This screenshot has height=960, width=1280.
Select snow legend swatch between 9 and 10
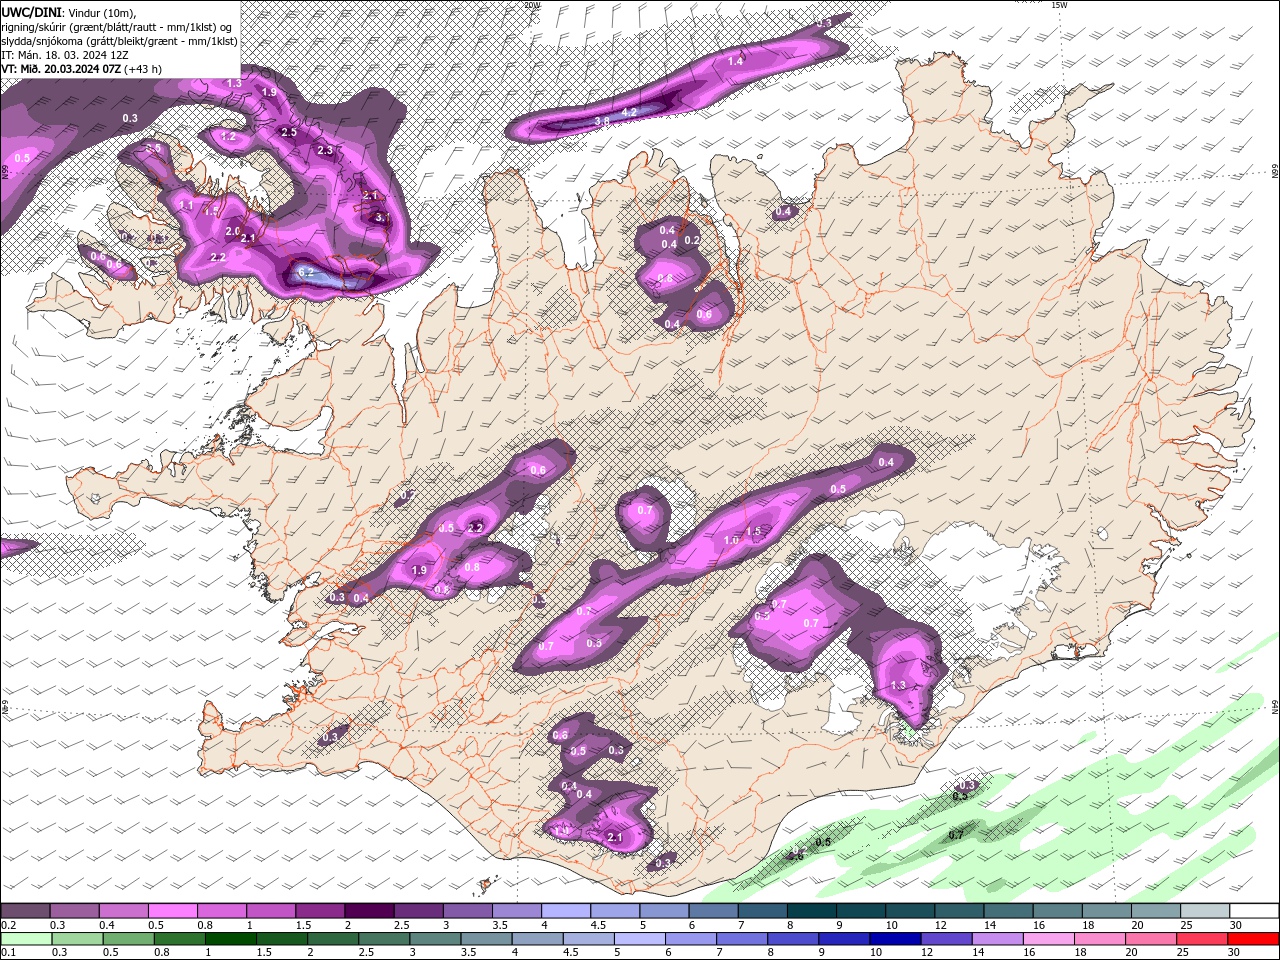[860, 911]
